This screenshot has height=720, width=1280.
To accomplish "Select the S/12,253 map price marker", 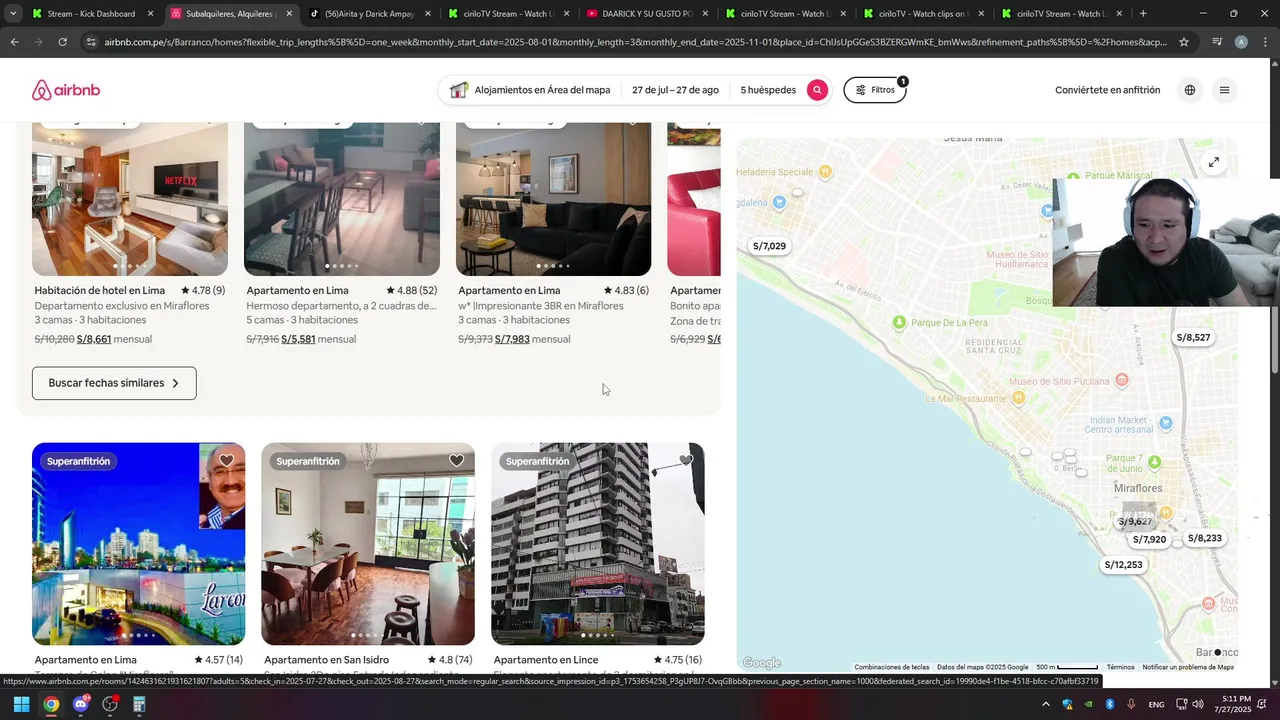I will pyautogui.click(x=1123, y=565).
